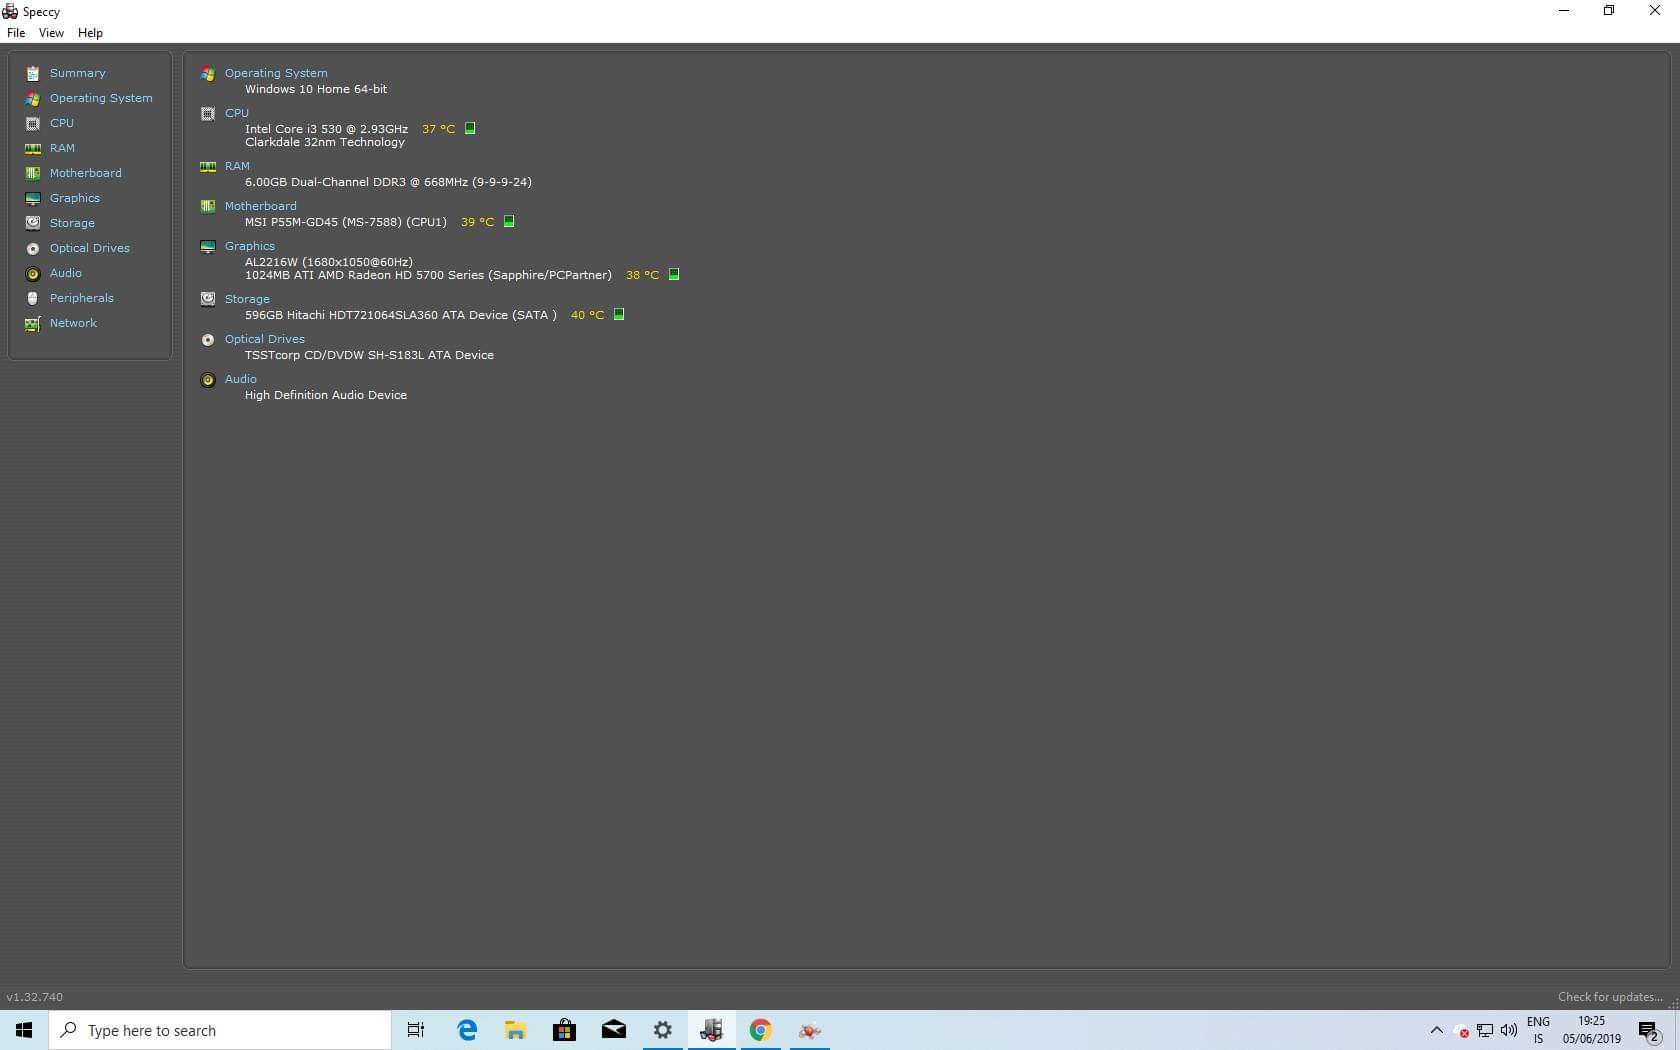
Task: Click the CPU icon in the summary pane
Action: tap(208, 114)
